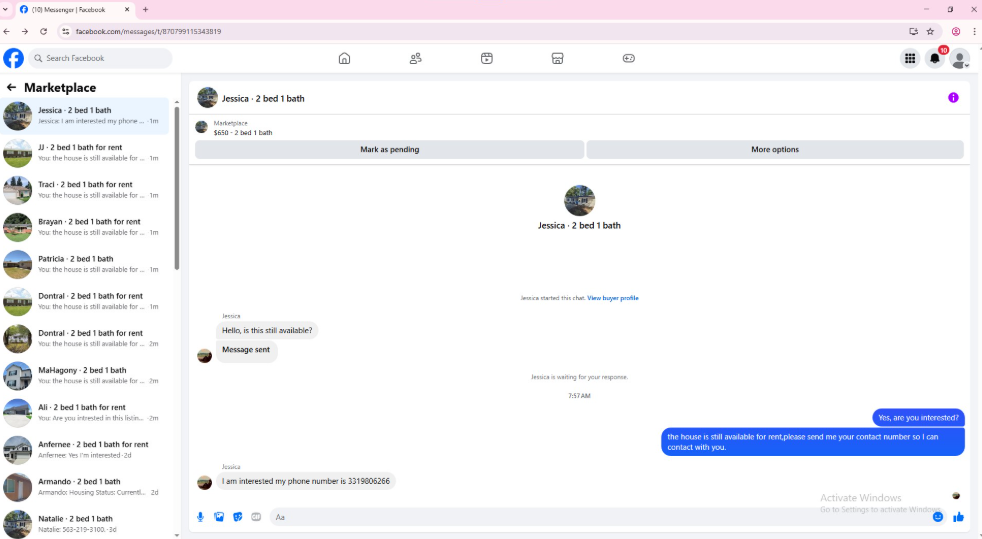Click the install app icon in address bar

[914, 31]
